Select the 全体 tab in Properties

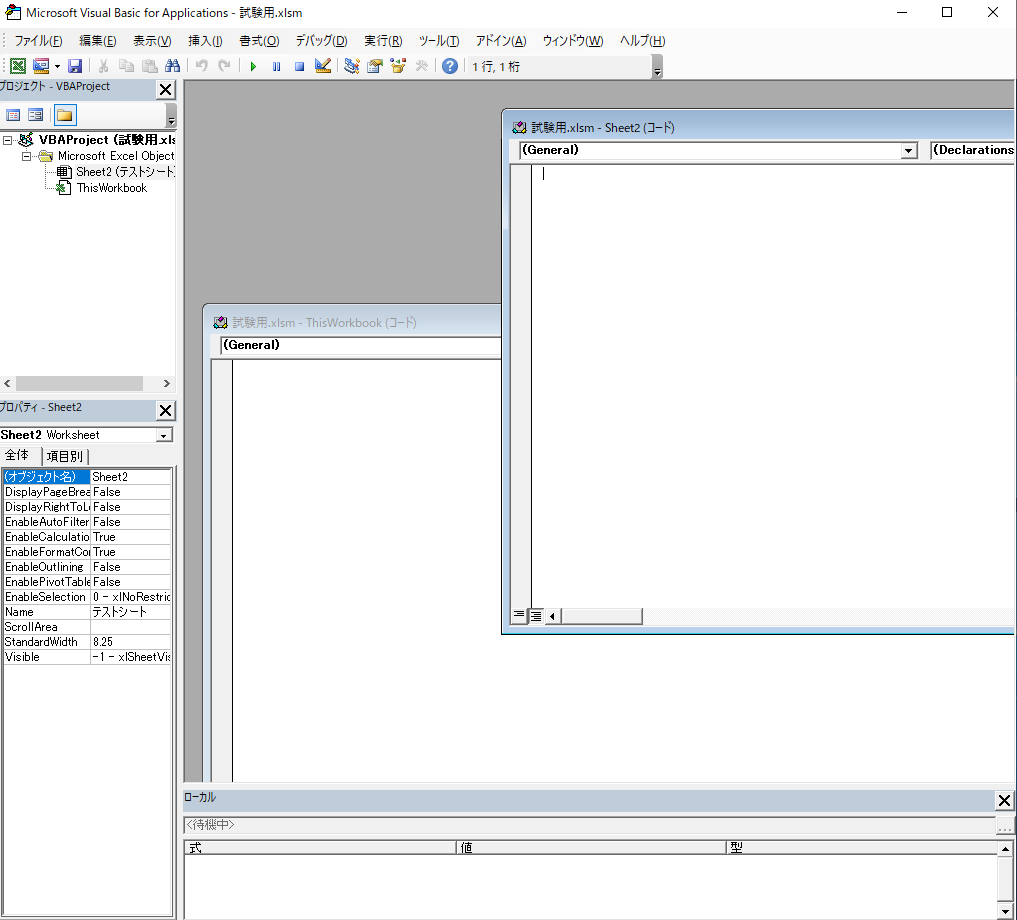pyautogui.click(x=18, y=455)
